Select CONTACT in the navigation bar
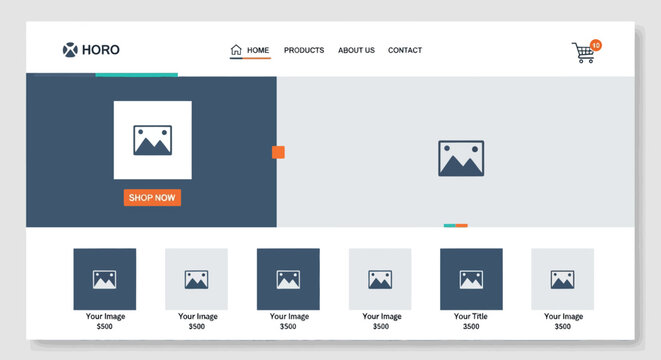The height and width of the screenshot is (360, 661). [405, 50]
